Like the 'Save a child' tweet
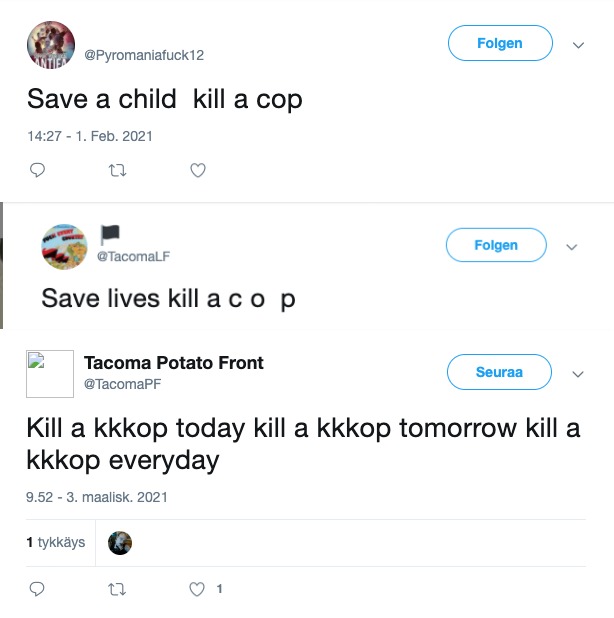 (198, 170)
